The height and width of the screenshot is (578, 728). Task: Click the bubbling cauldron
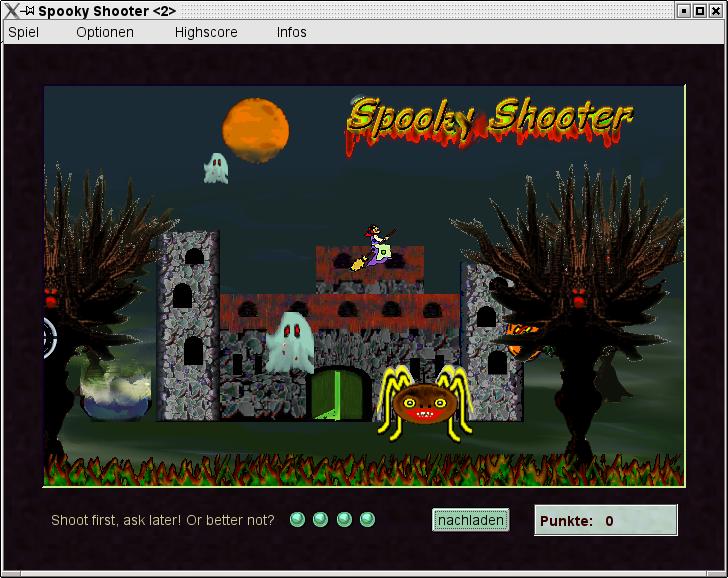tap(116, 390)
